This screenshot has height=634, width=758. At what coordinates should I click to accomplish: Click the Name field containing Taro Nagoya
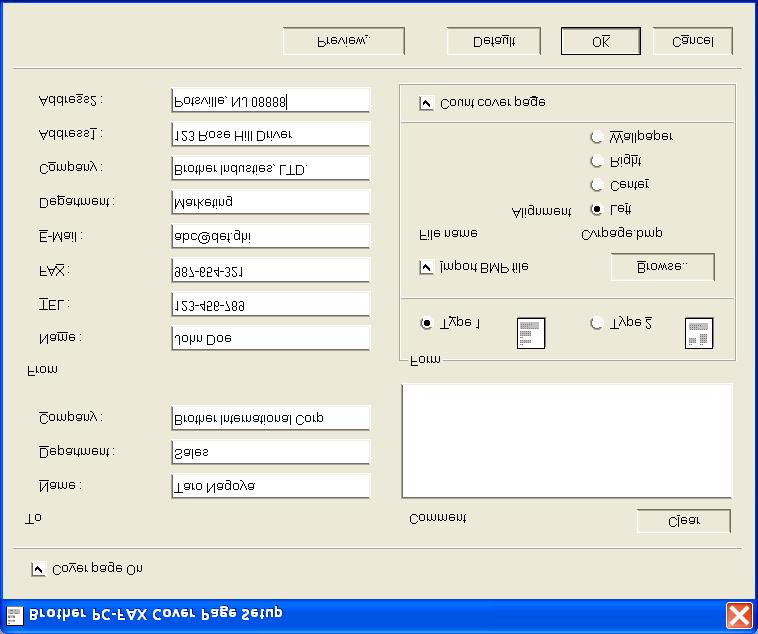(x=271, y=486)
